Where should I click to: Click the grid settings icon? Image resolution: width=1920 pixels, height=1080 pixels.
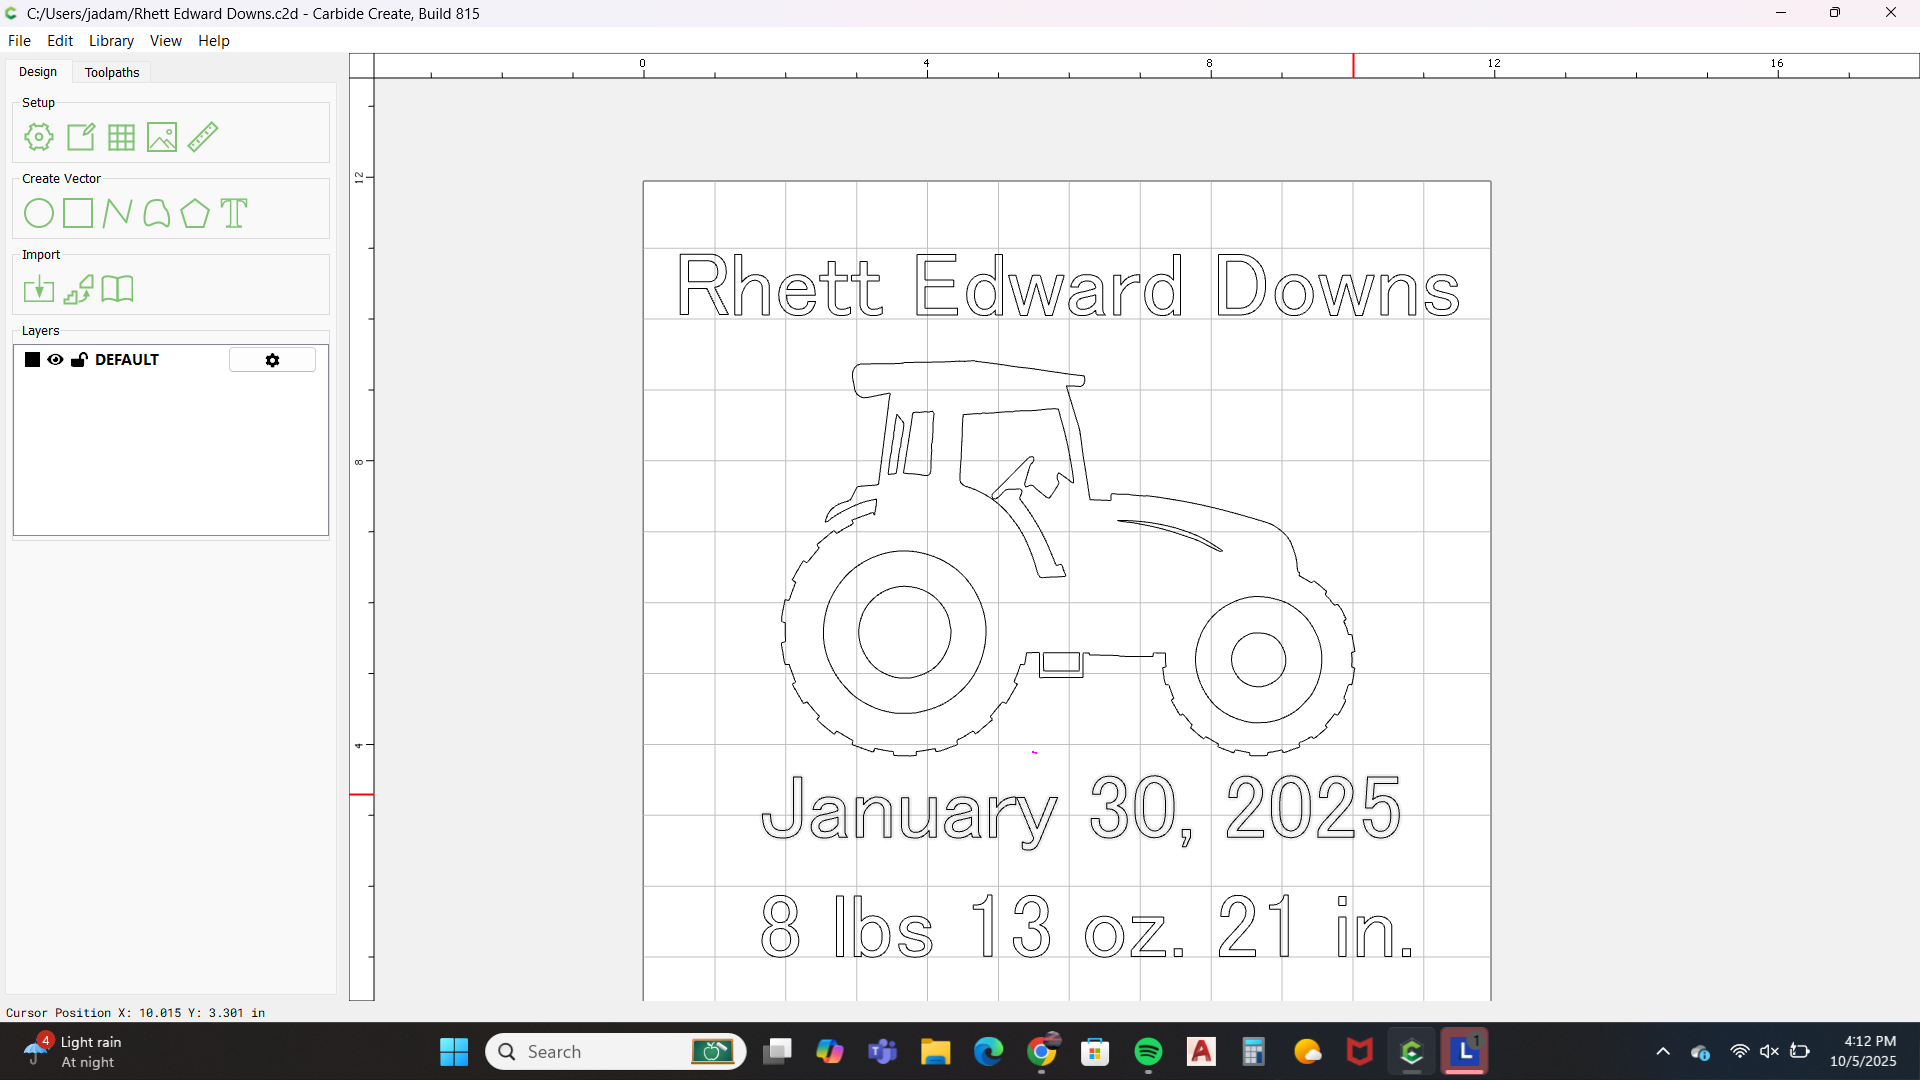tap(121, 137)
